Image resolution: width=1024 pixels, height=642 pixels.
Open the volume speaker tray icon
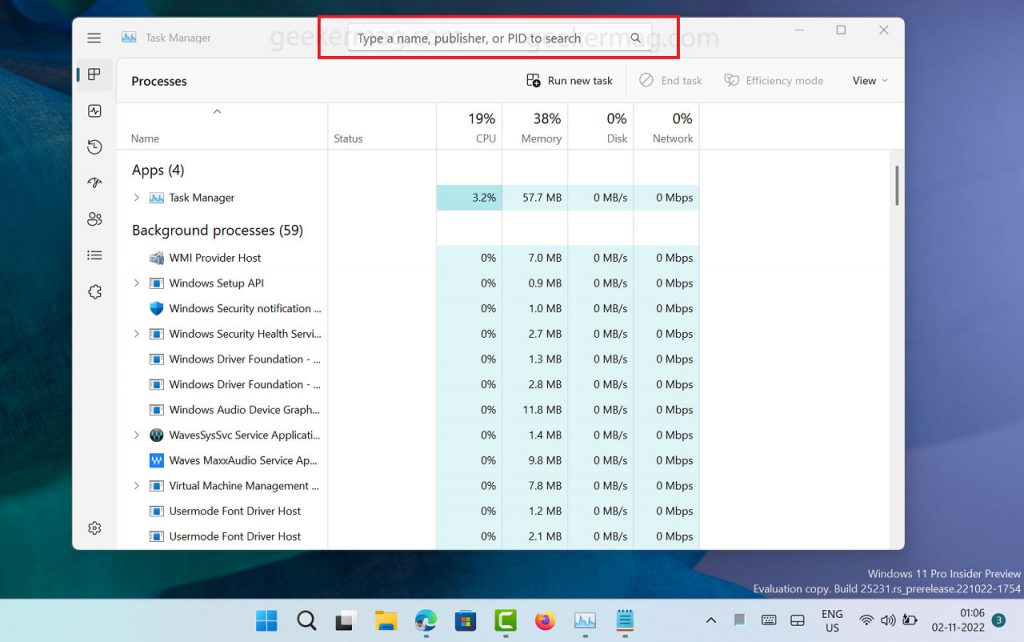coord(888,620)
